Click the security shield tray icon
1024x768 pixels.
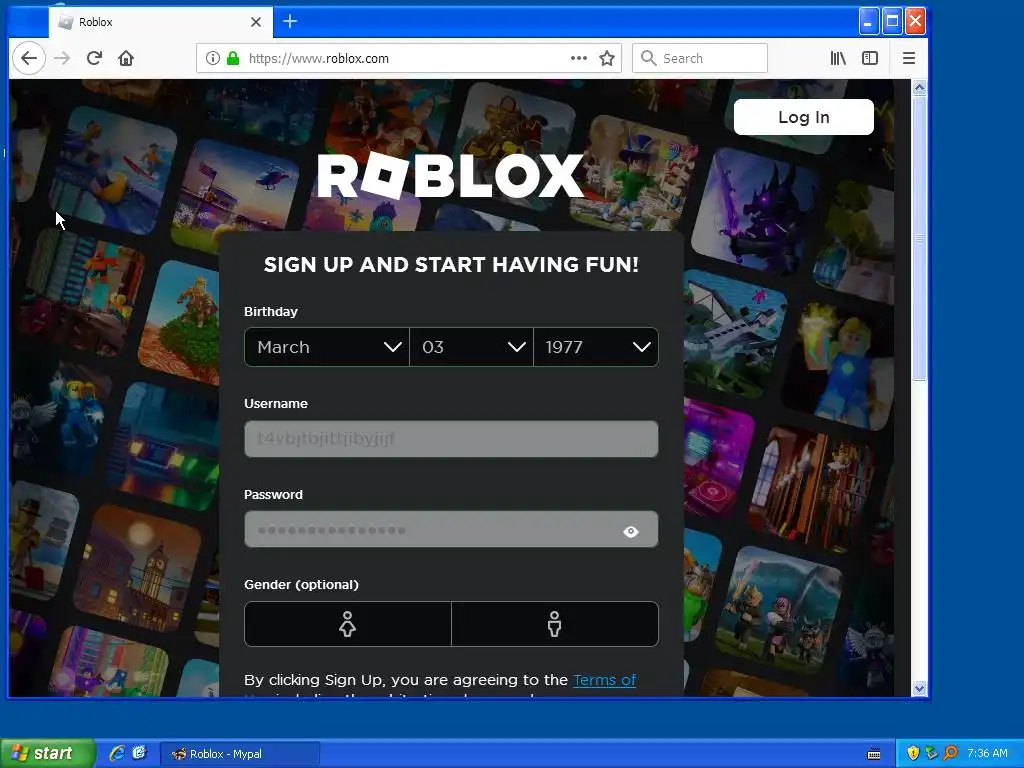pos(913,754)
